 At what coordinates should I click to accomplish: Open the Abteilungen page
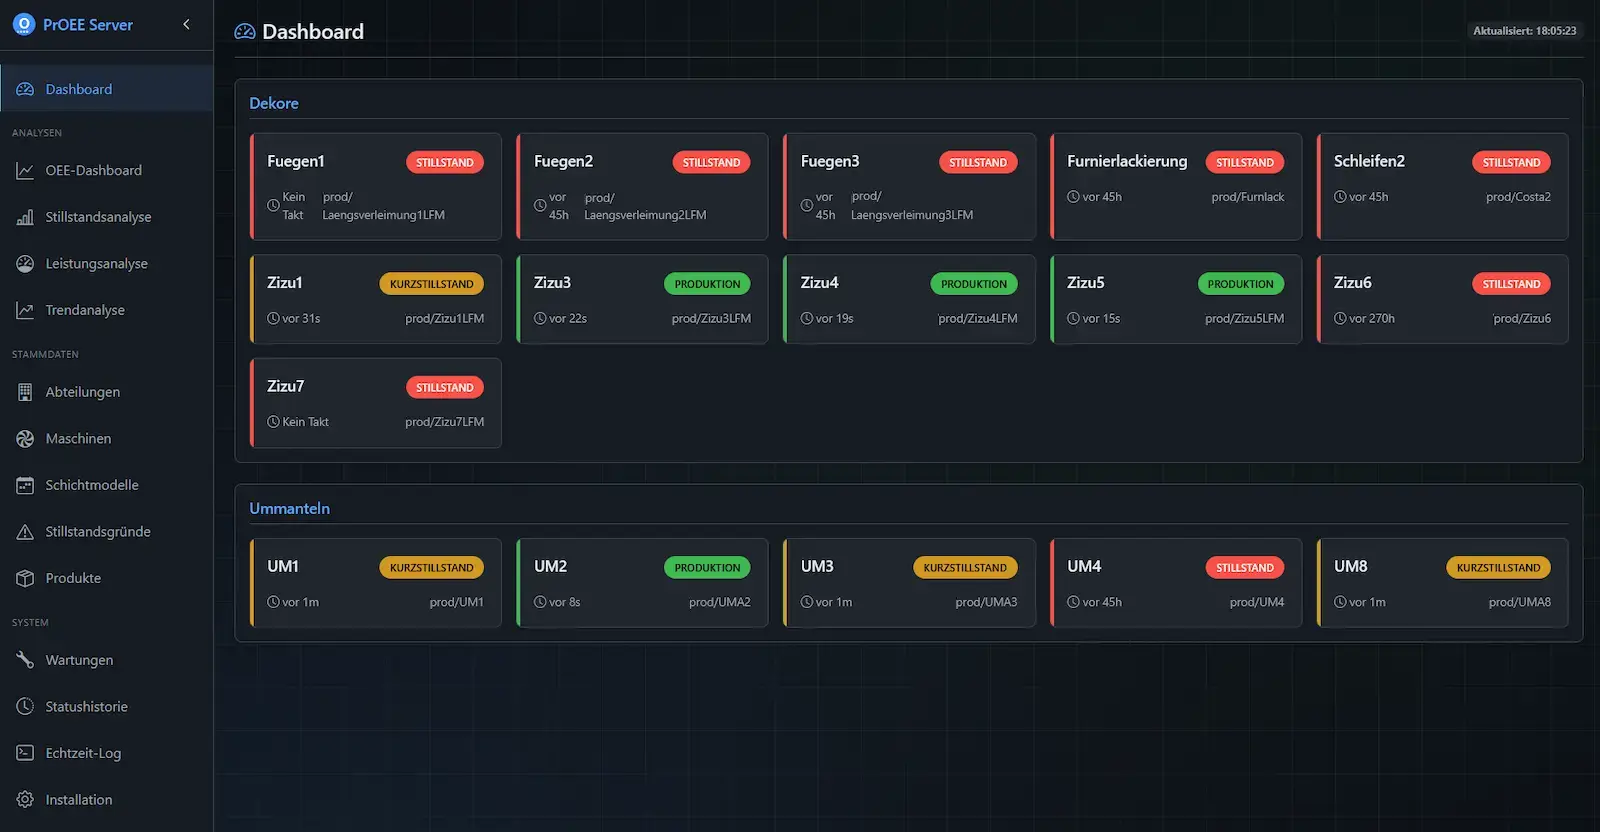107,392
